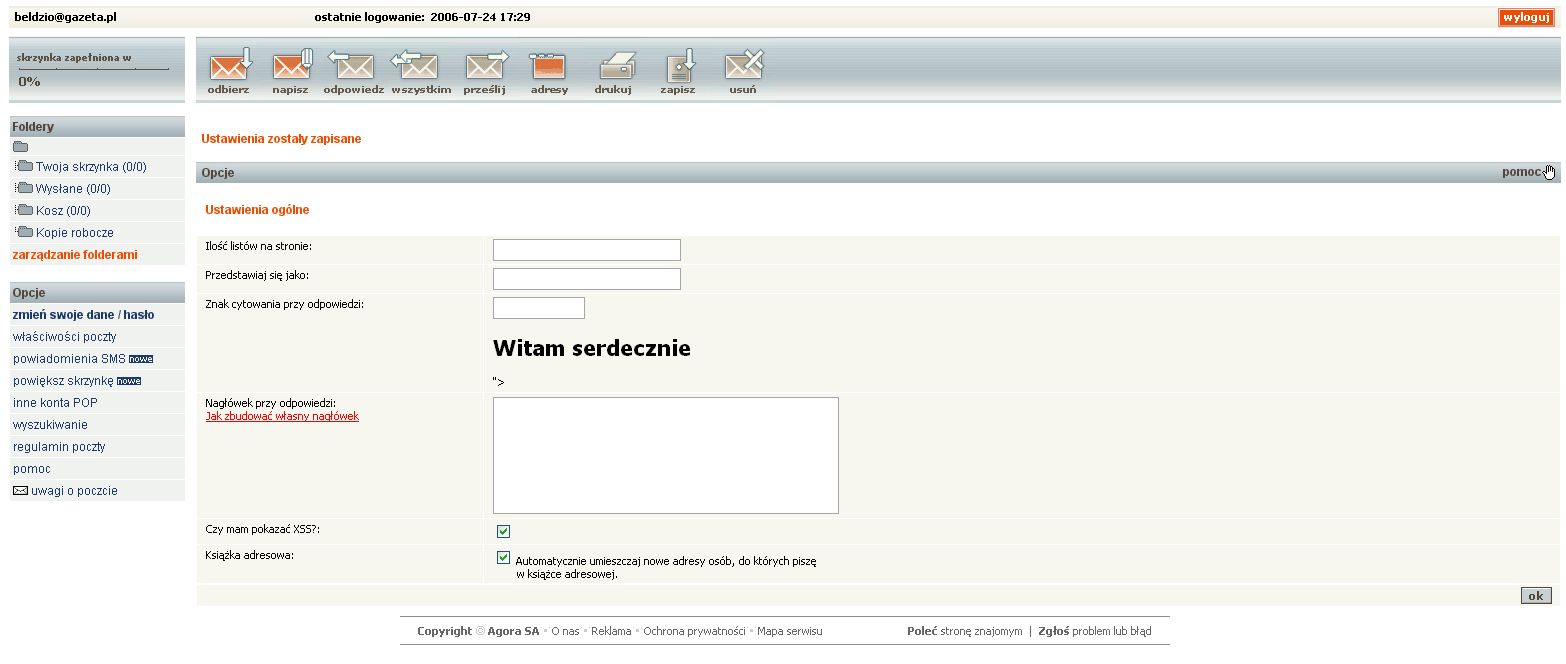The image size is (1566, 664).
Task: Select powiadomienia SMS option
Action: 69,359
